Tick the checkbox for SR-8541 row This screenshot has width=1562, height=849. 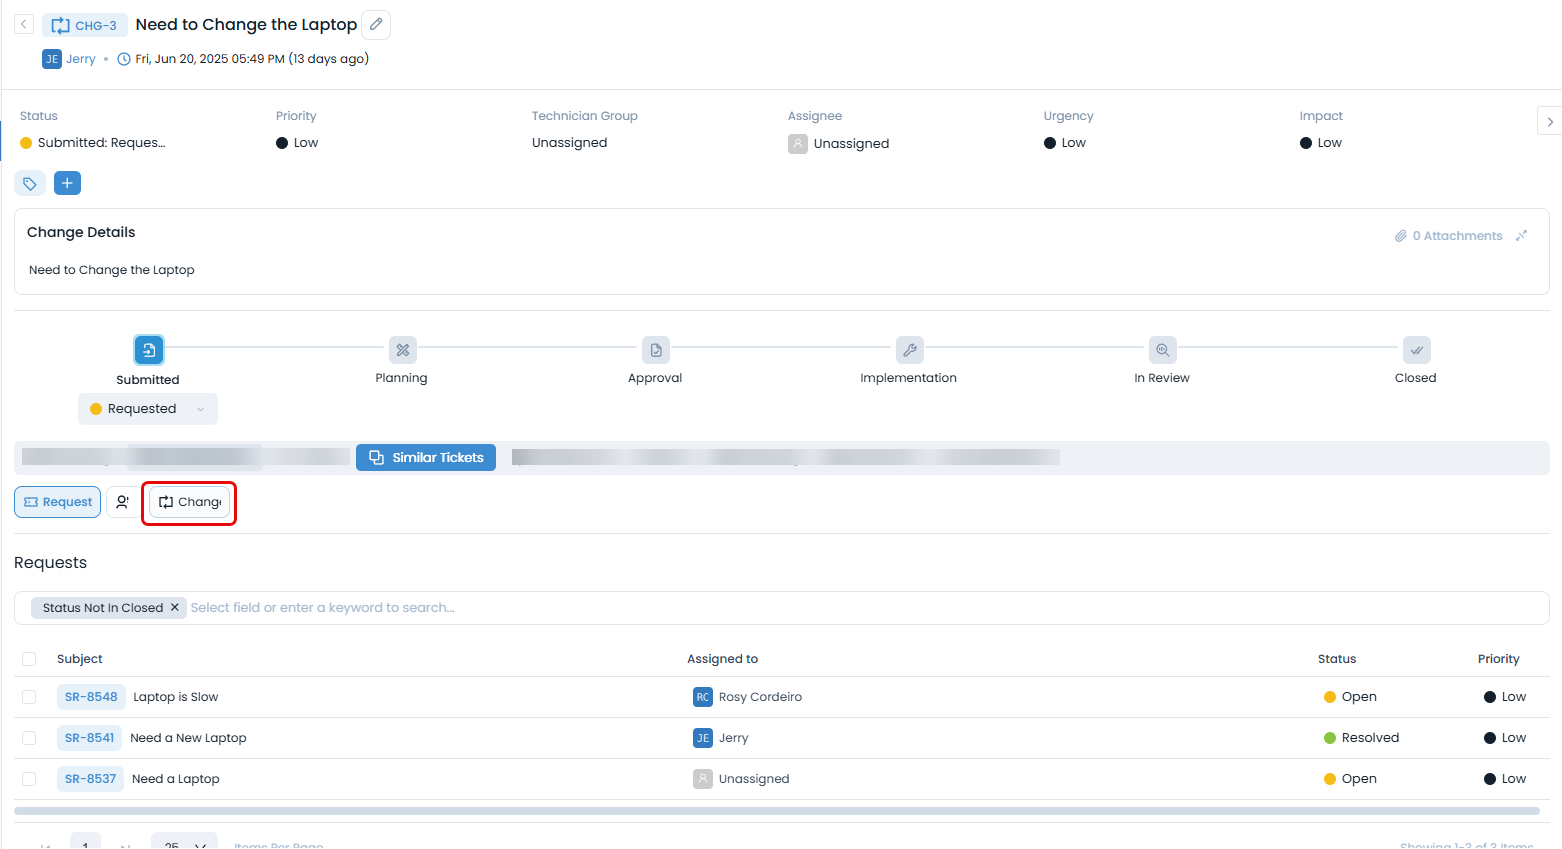point(29,738)
